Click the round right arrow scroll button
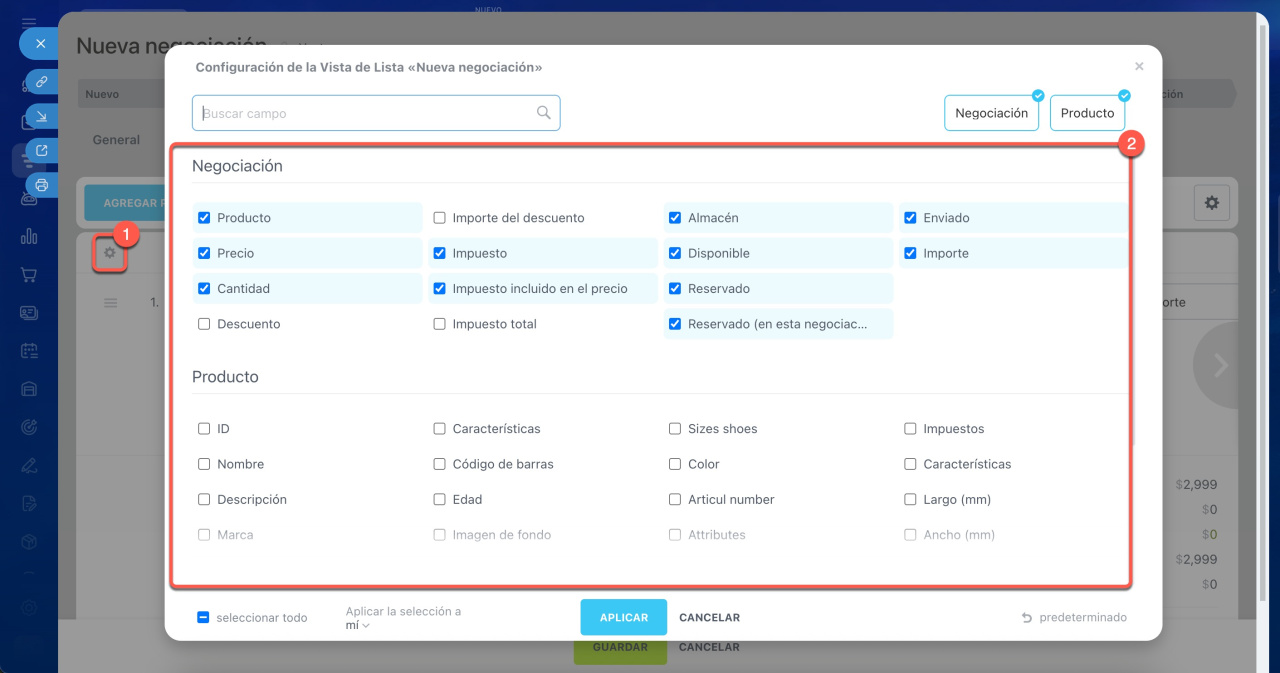 pyautogui.click(x=1219, y=366)
